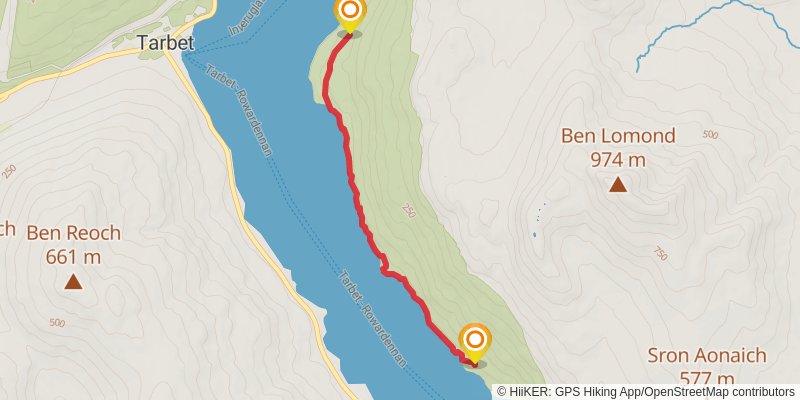Click the Ben Reoch 661 m label

click(73, 244)
